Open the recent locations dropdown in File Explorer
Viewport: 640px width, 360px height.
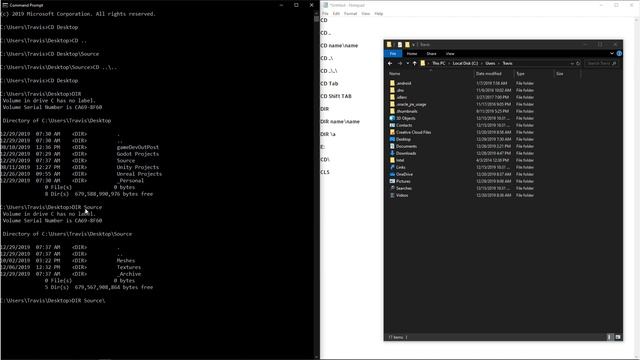point(407,64)
